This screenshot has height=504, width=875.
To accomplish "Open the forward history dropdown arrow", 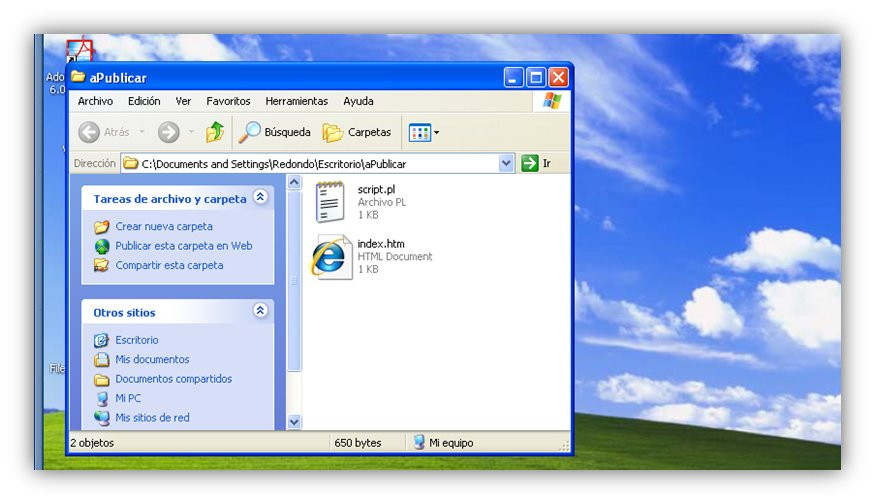I will 191,132.
